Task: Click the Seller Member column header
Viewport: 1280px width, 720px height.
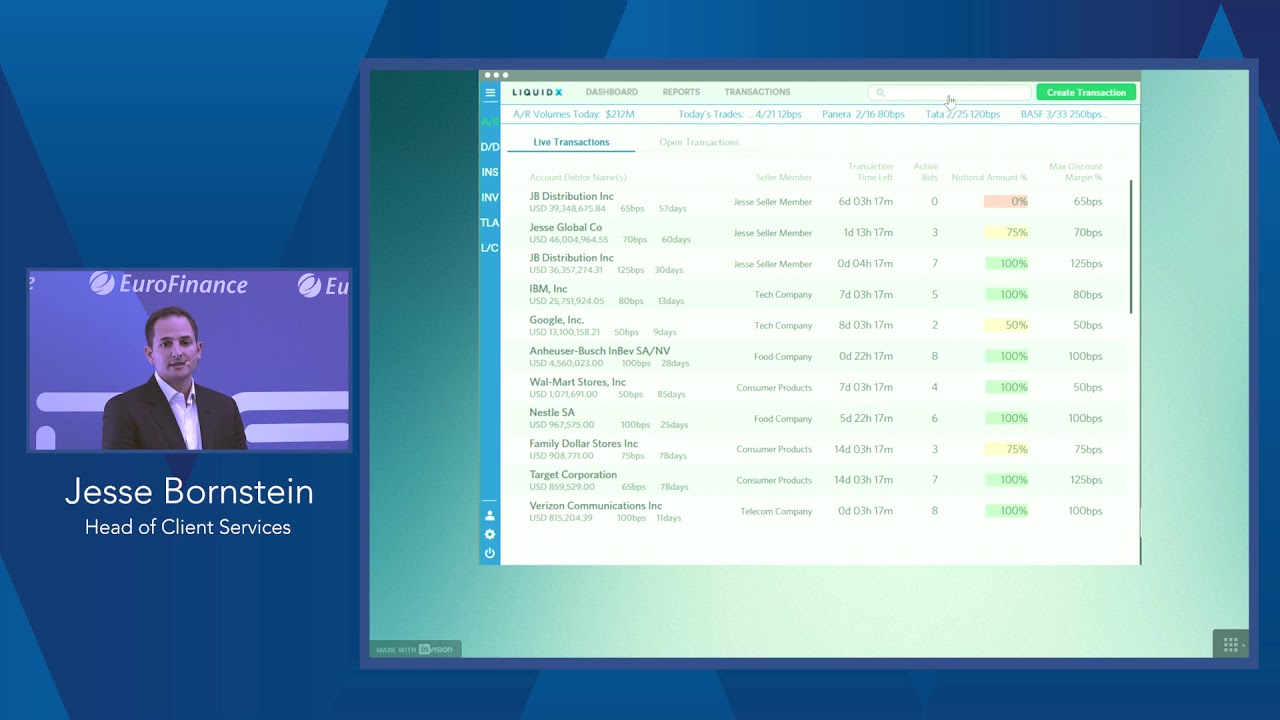Action: pos(784,177)
